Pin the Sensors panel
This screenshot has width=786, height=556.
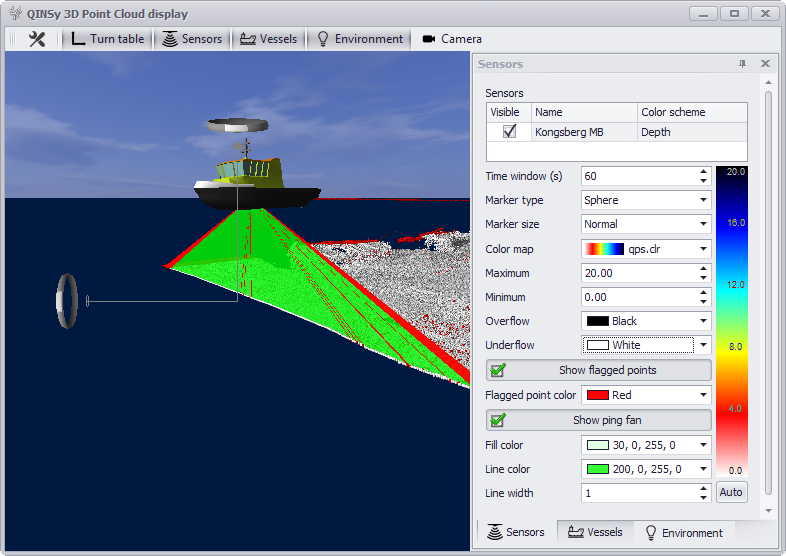tap(742, 64)
